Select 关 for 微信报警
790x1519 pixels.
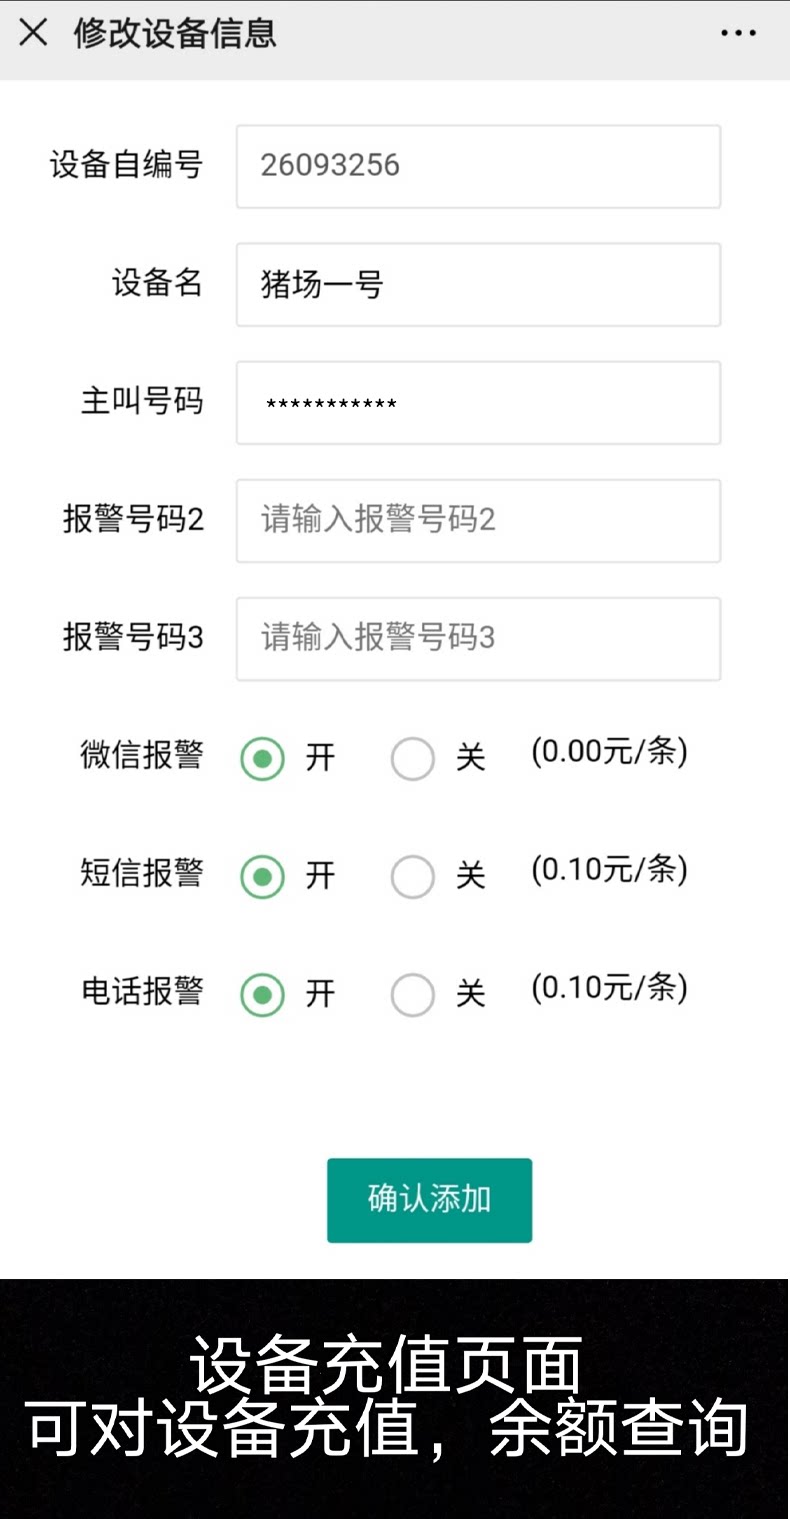pos(412,759)
